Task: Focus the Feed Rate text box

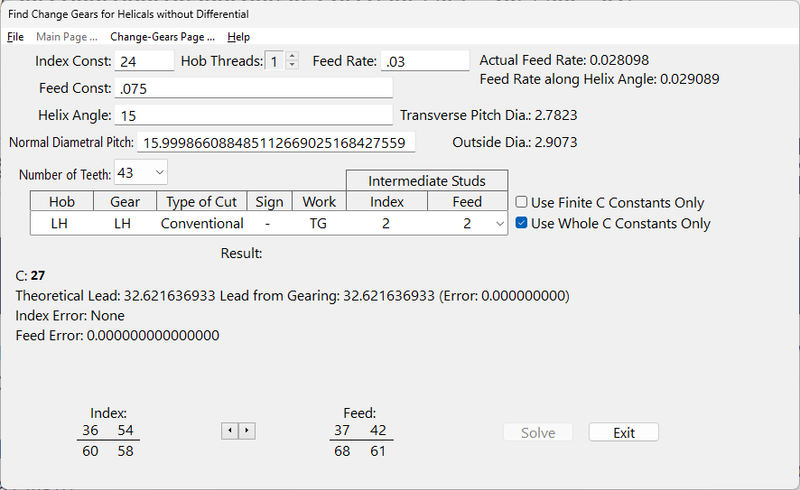Action: point(424,62)
